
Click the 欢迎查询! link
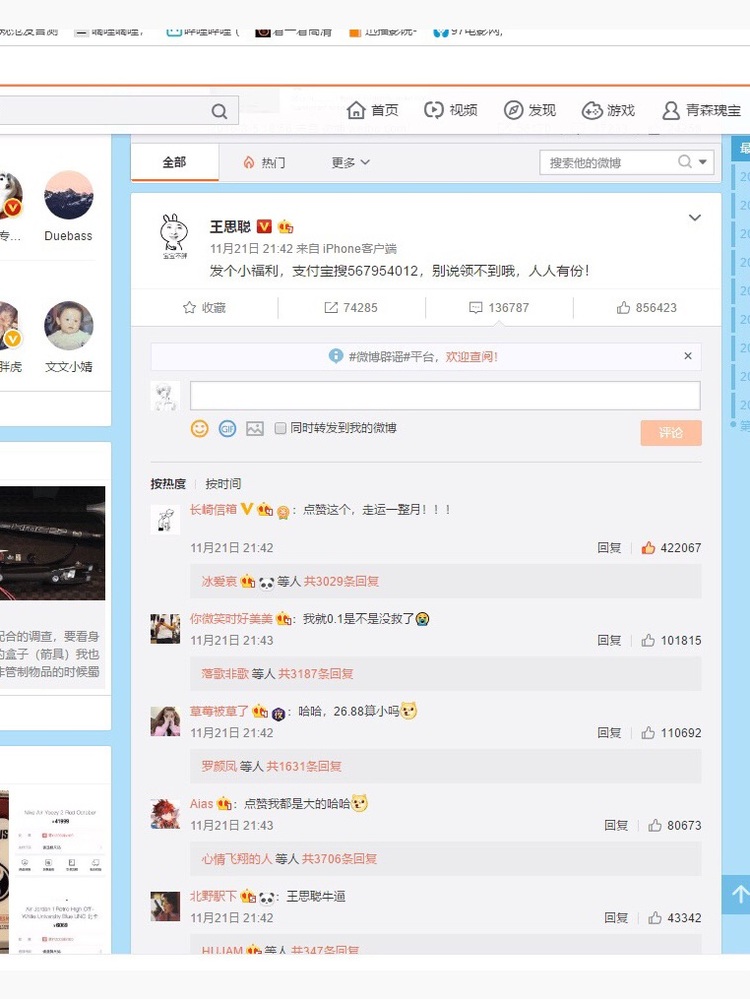472,357
